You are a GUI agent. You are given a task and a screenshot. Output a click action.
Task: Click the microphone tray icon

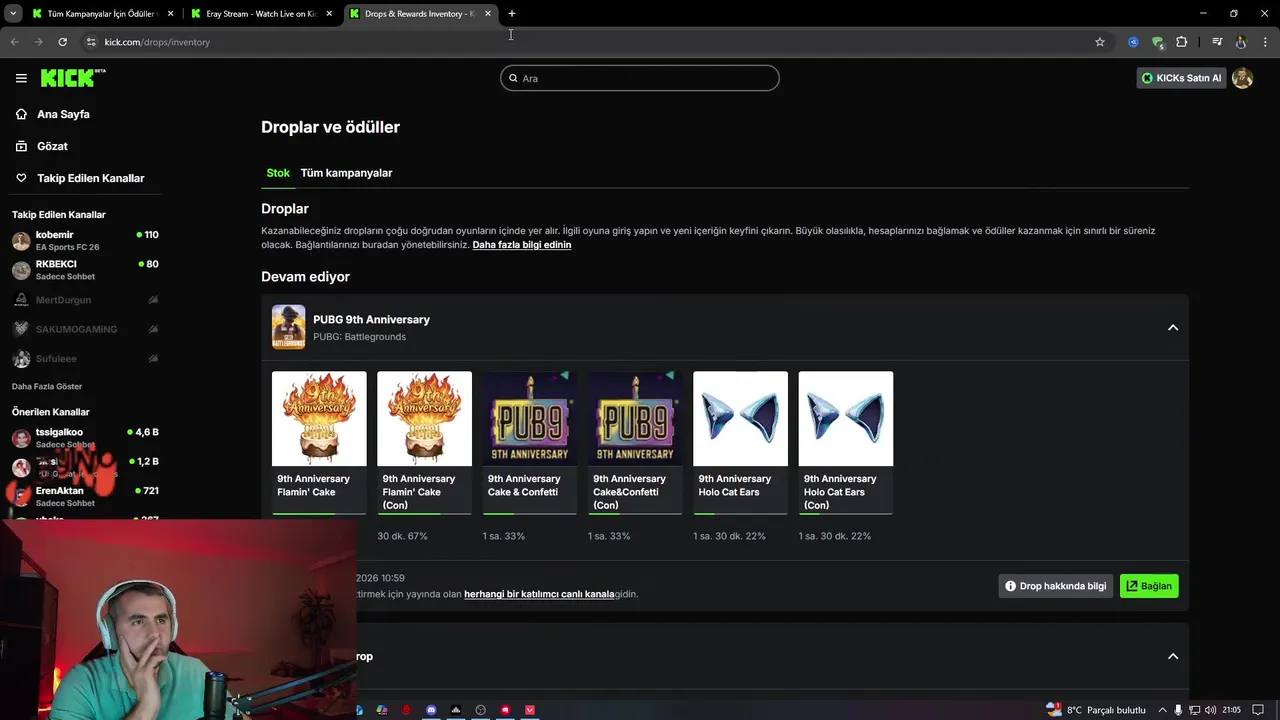coord(1179,710)
